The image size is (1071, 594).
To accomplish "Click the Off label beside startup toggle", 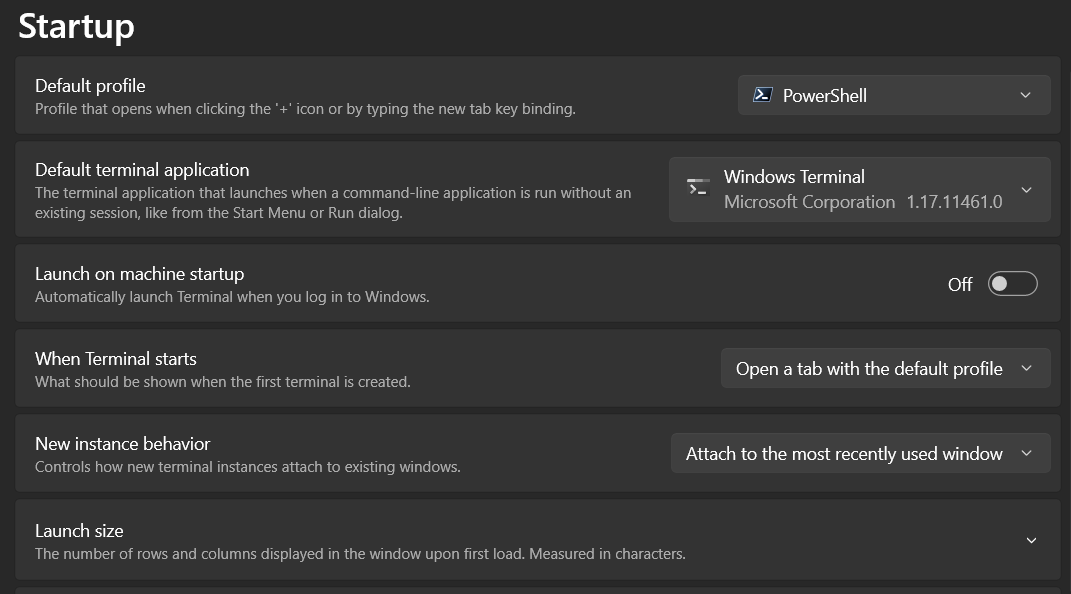I will point(959,285).
